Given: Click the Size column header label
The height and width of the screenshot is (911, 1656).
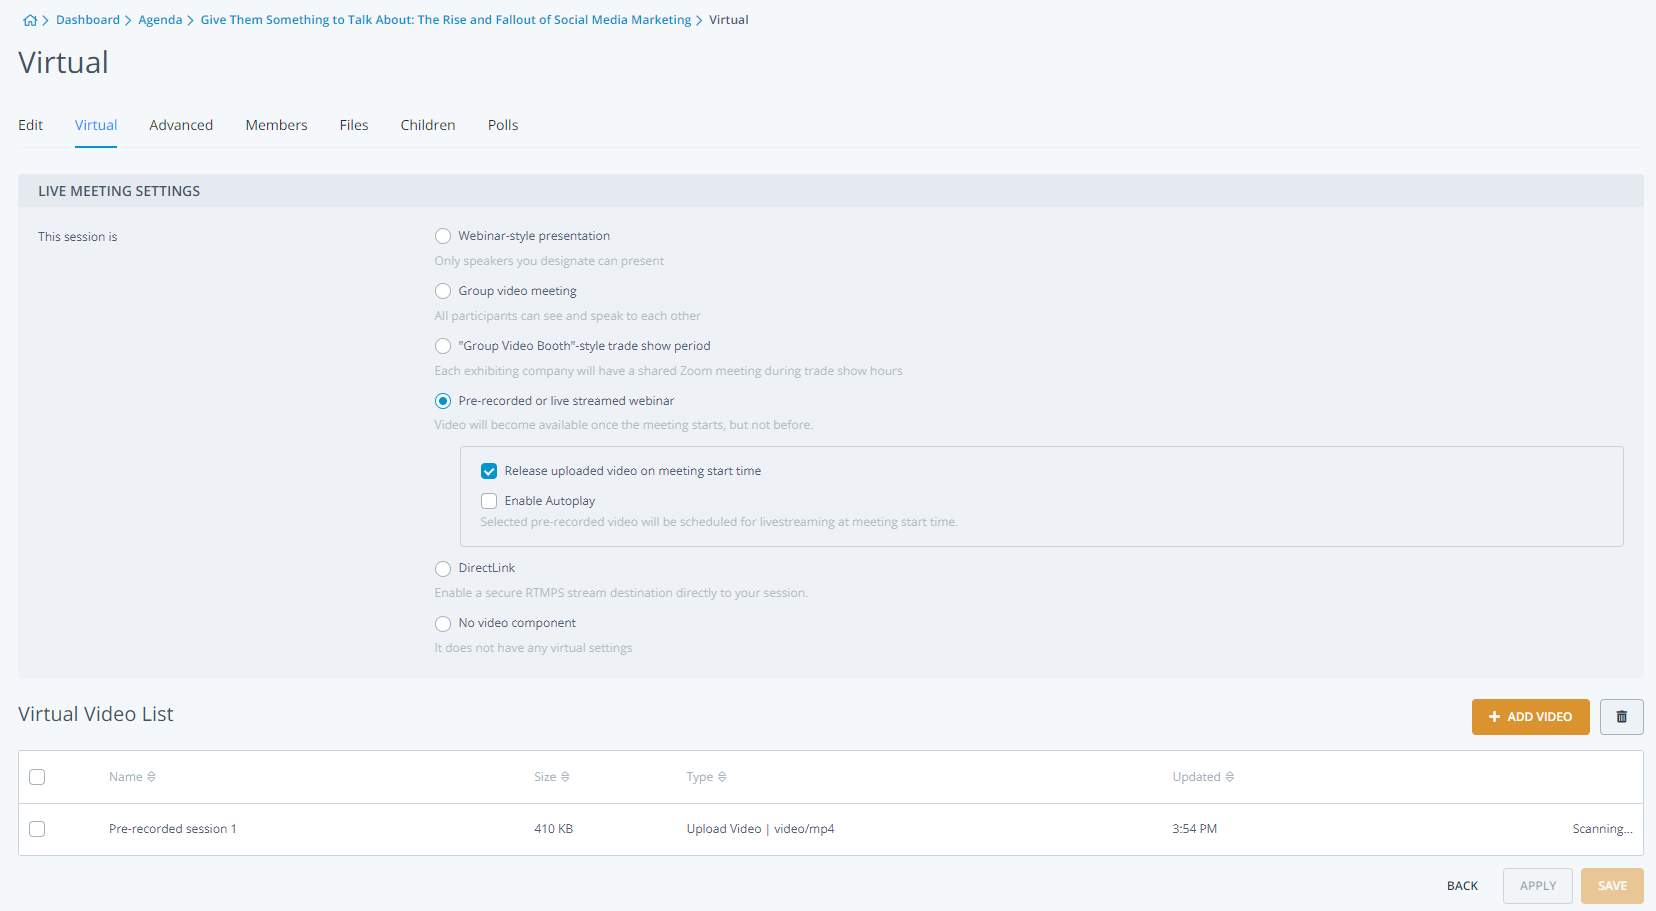Looking at the screenshot, I should tap(545, 777).
